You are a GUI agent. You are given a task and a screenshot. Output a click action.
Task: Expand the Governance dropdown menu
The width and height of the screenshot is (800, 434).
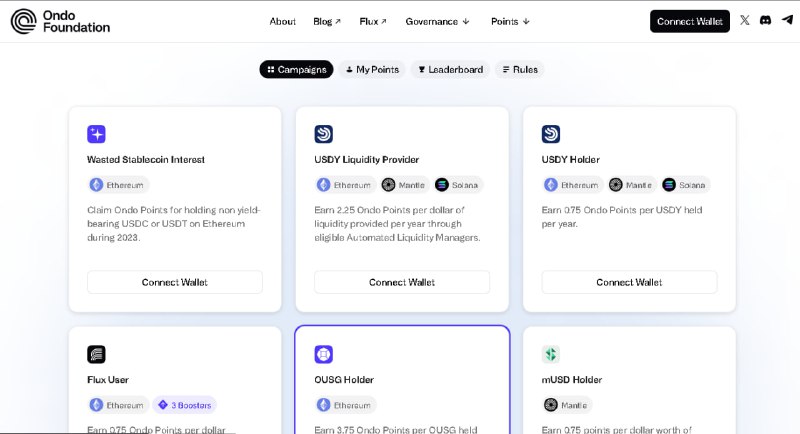(437, 21)
